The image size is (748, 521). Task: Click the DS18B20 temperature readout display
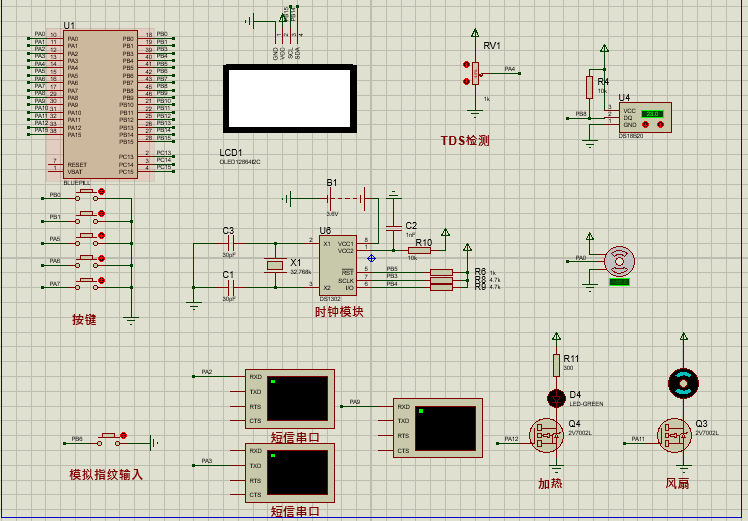tap(652, 114)
